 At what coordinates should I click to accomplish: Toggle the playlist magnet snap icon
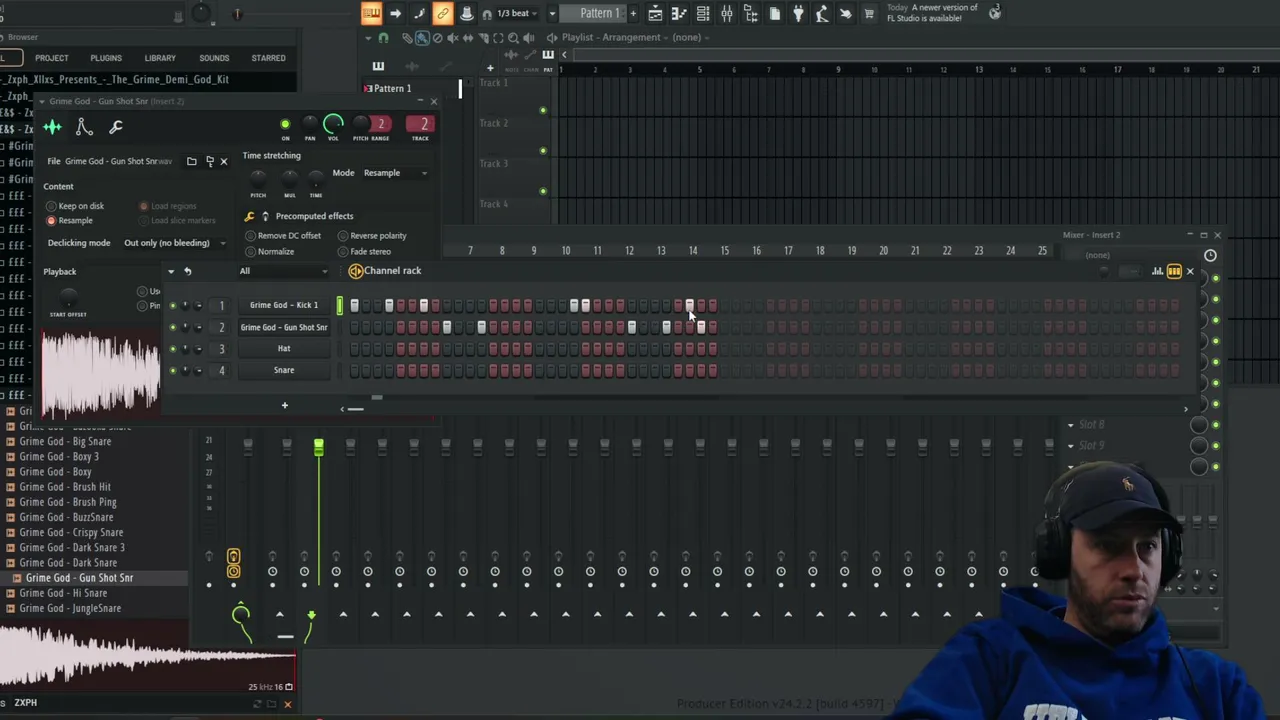tap(383, 38)
